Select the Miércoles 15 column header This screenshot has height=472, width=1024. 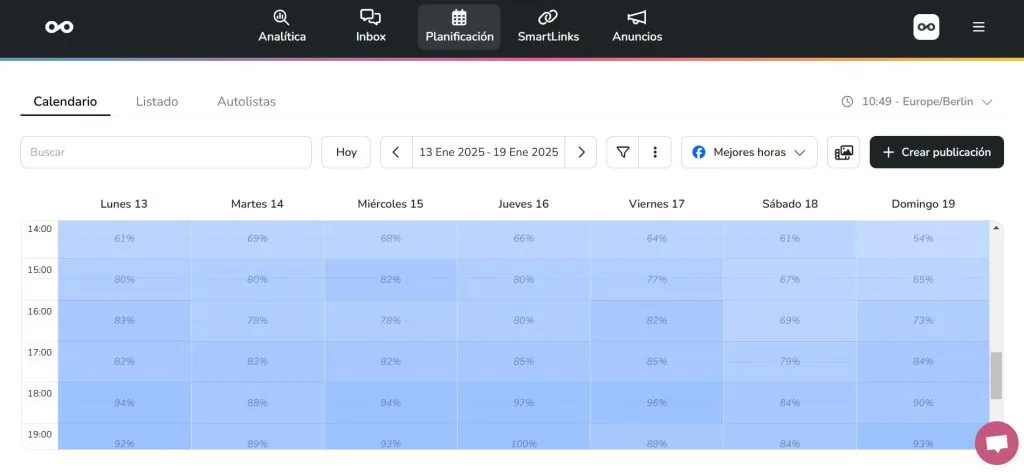pyautogui.click(x=391, y=204)
